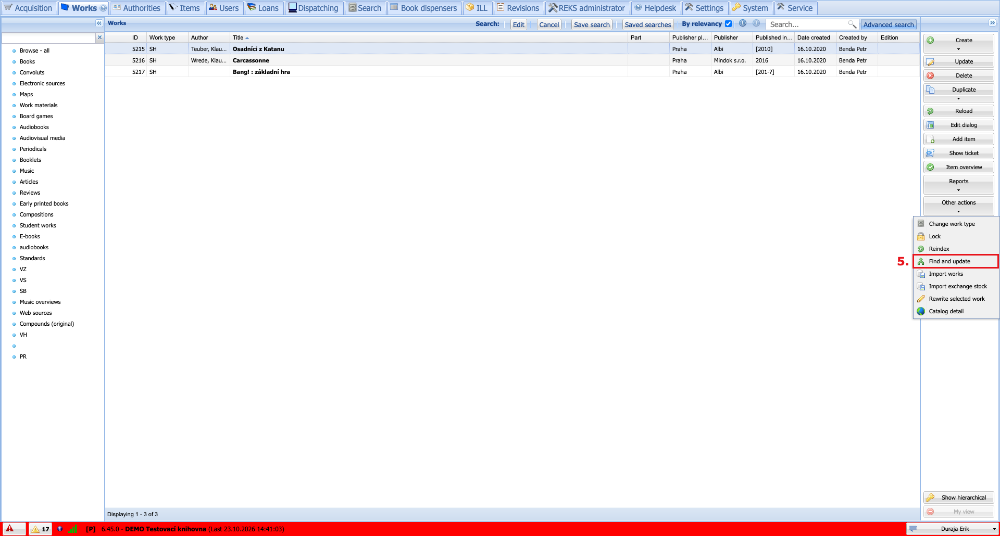Click the Catalog detail globe icon

click(920, 311)
